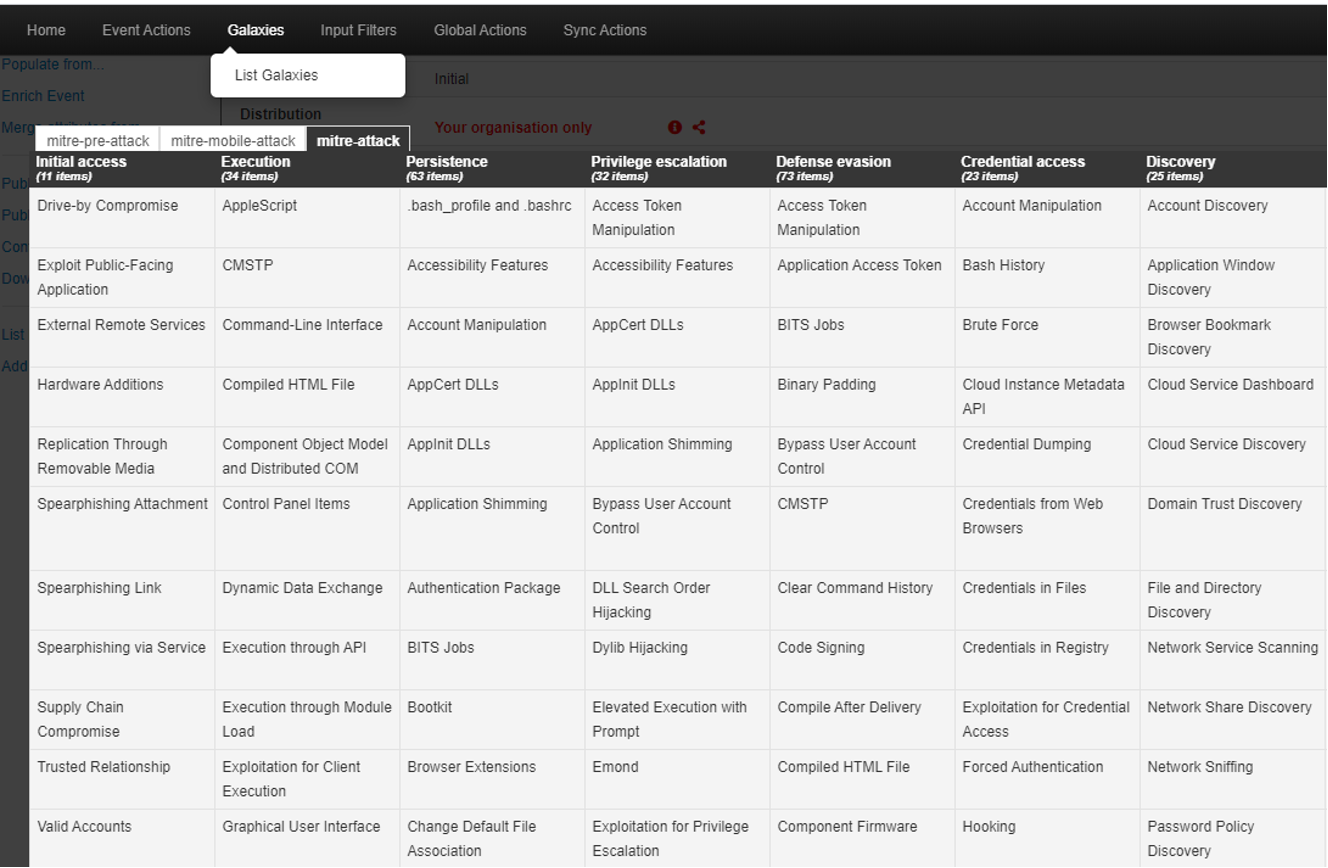The width and height of the screenshot is (1328, 868).
Task: Select the Execution through API cell
Action: pos(307,660)
